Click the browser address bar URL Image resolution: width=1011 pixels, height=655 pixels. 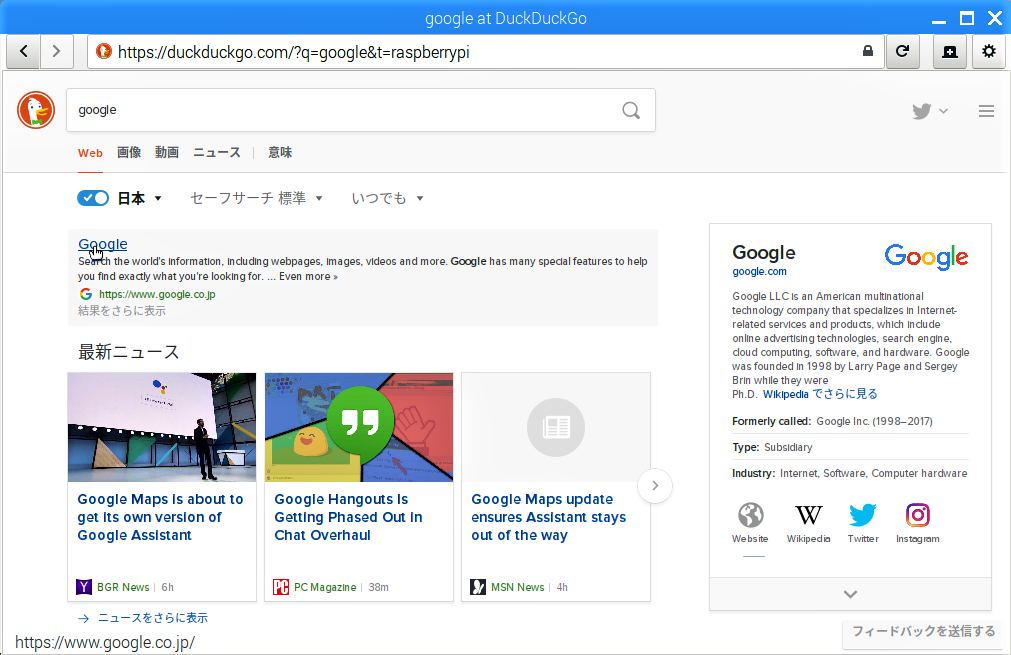pyautogui.click(x=293, y=52)
